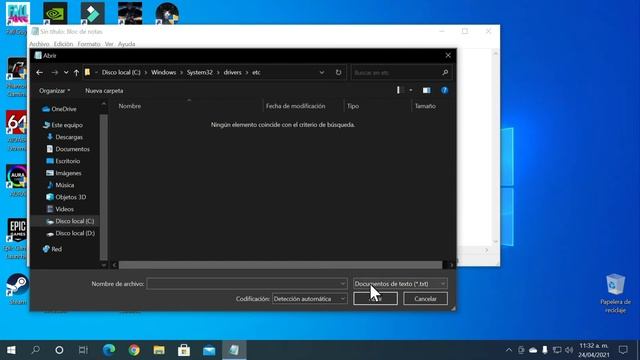Viewport: 640px width, 360px height.
Task: Sort by the Tipo column
Action: pyautogui.click(x=353, y=106)
